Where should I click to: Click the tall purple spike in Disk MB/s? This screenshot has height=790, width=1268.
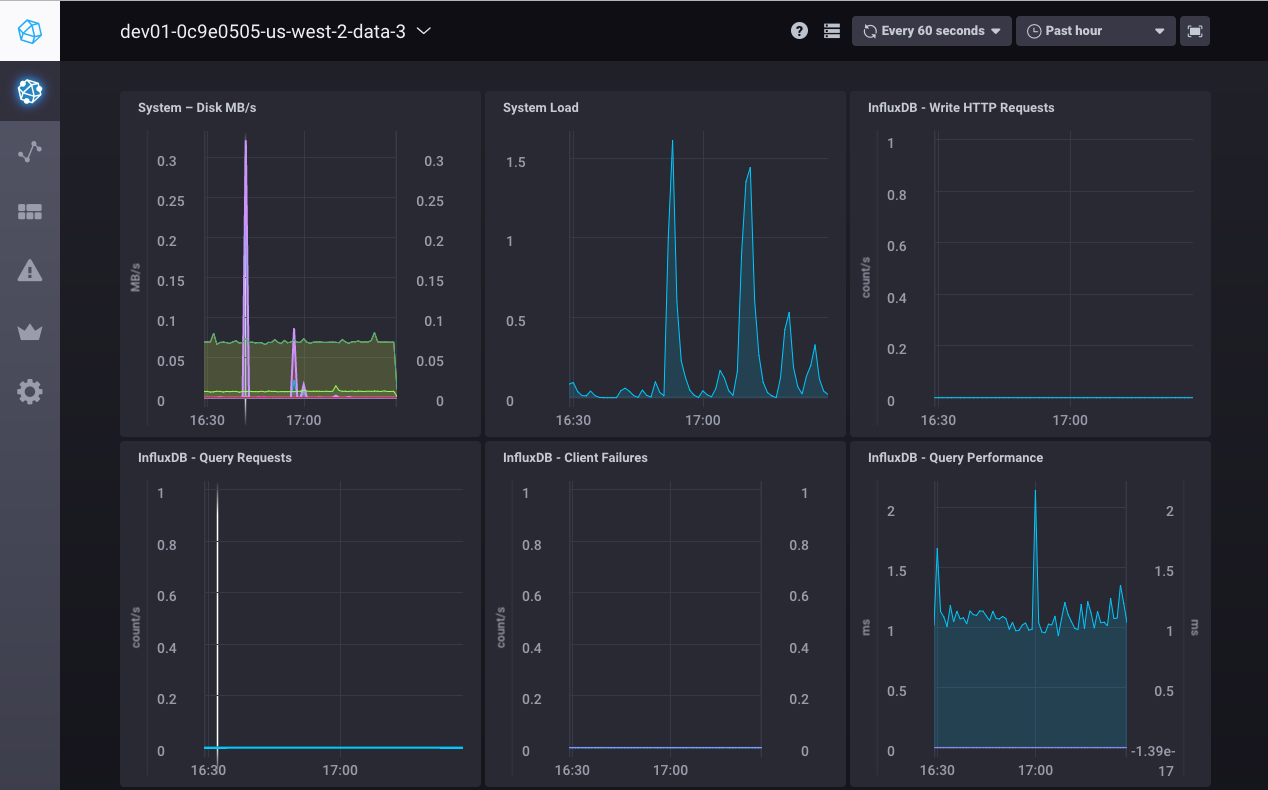click(246, 250)
